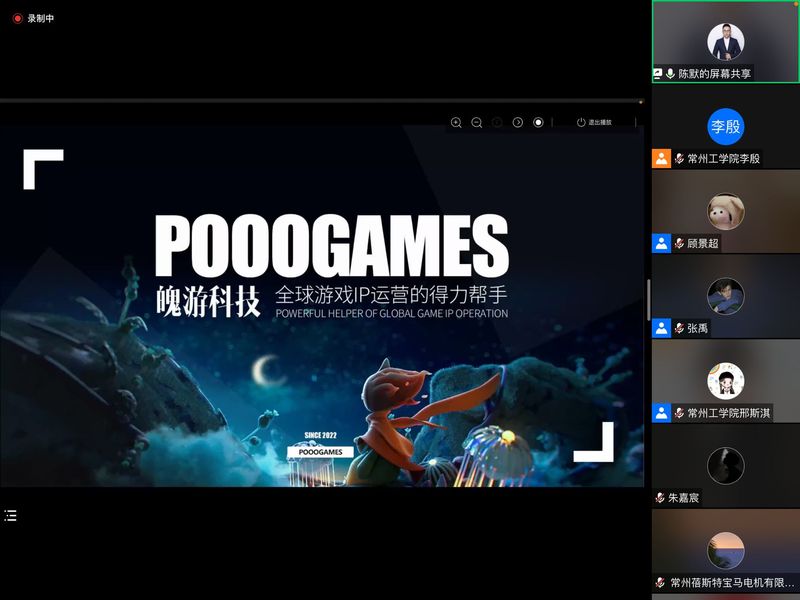Go to the next slide arrow
This screenshot has height=600, width=800.
pos(518,122)
